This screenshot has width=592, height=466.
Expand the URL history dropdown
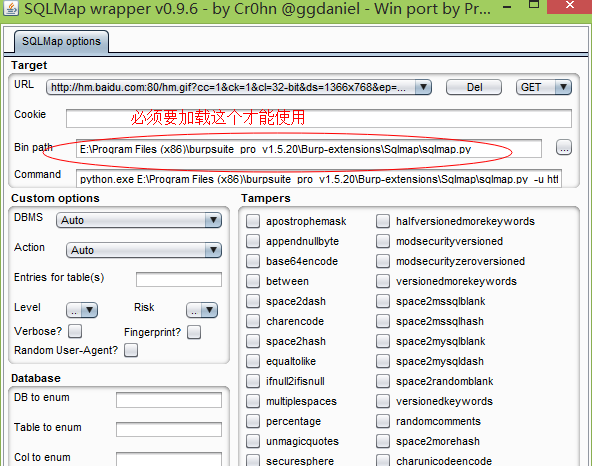423,87
